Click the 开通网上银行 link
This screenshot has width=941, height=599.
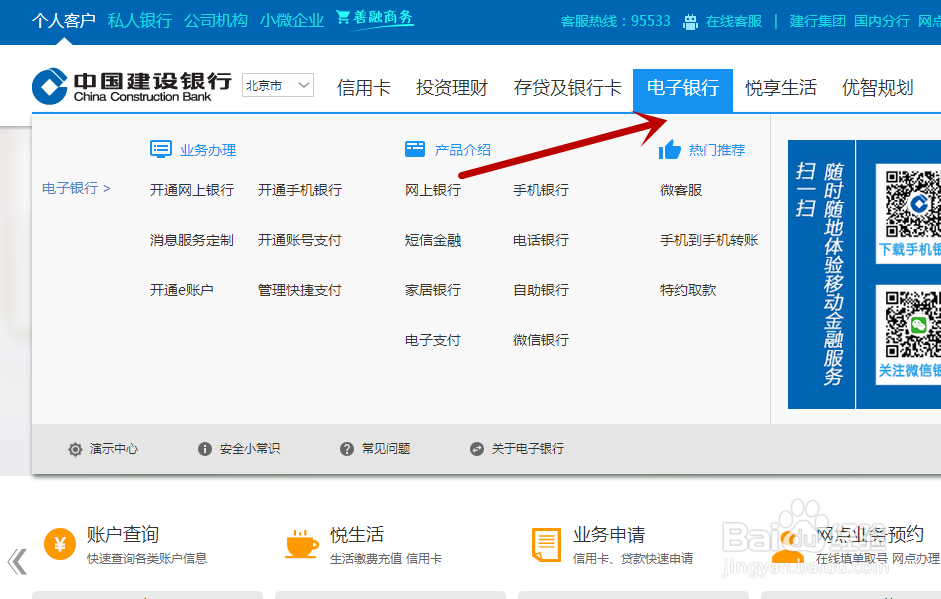pyautogui.click(x=192, y=190)
